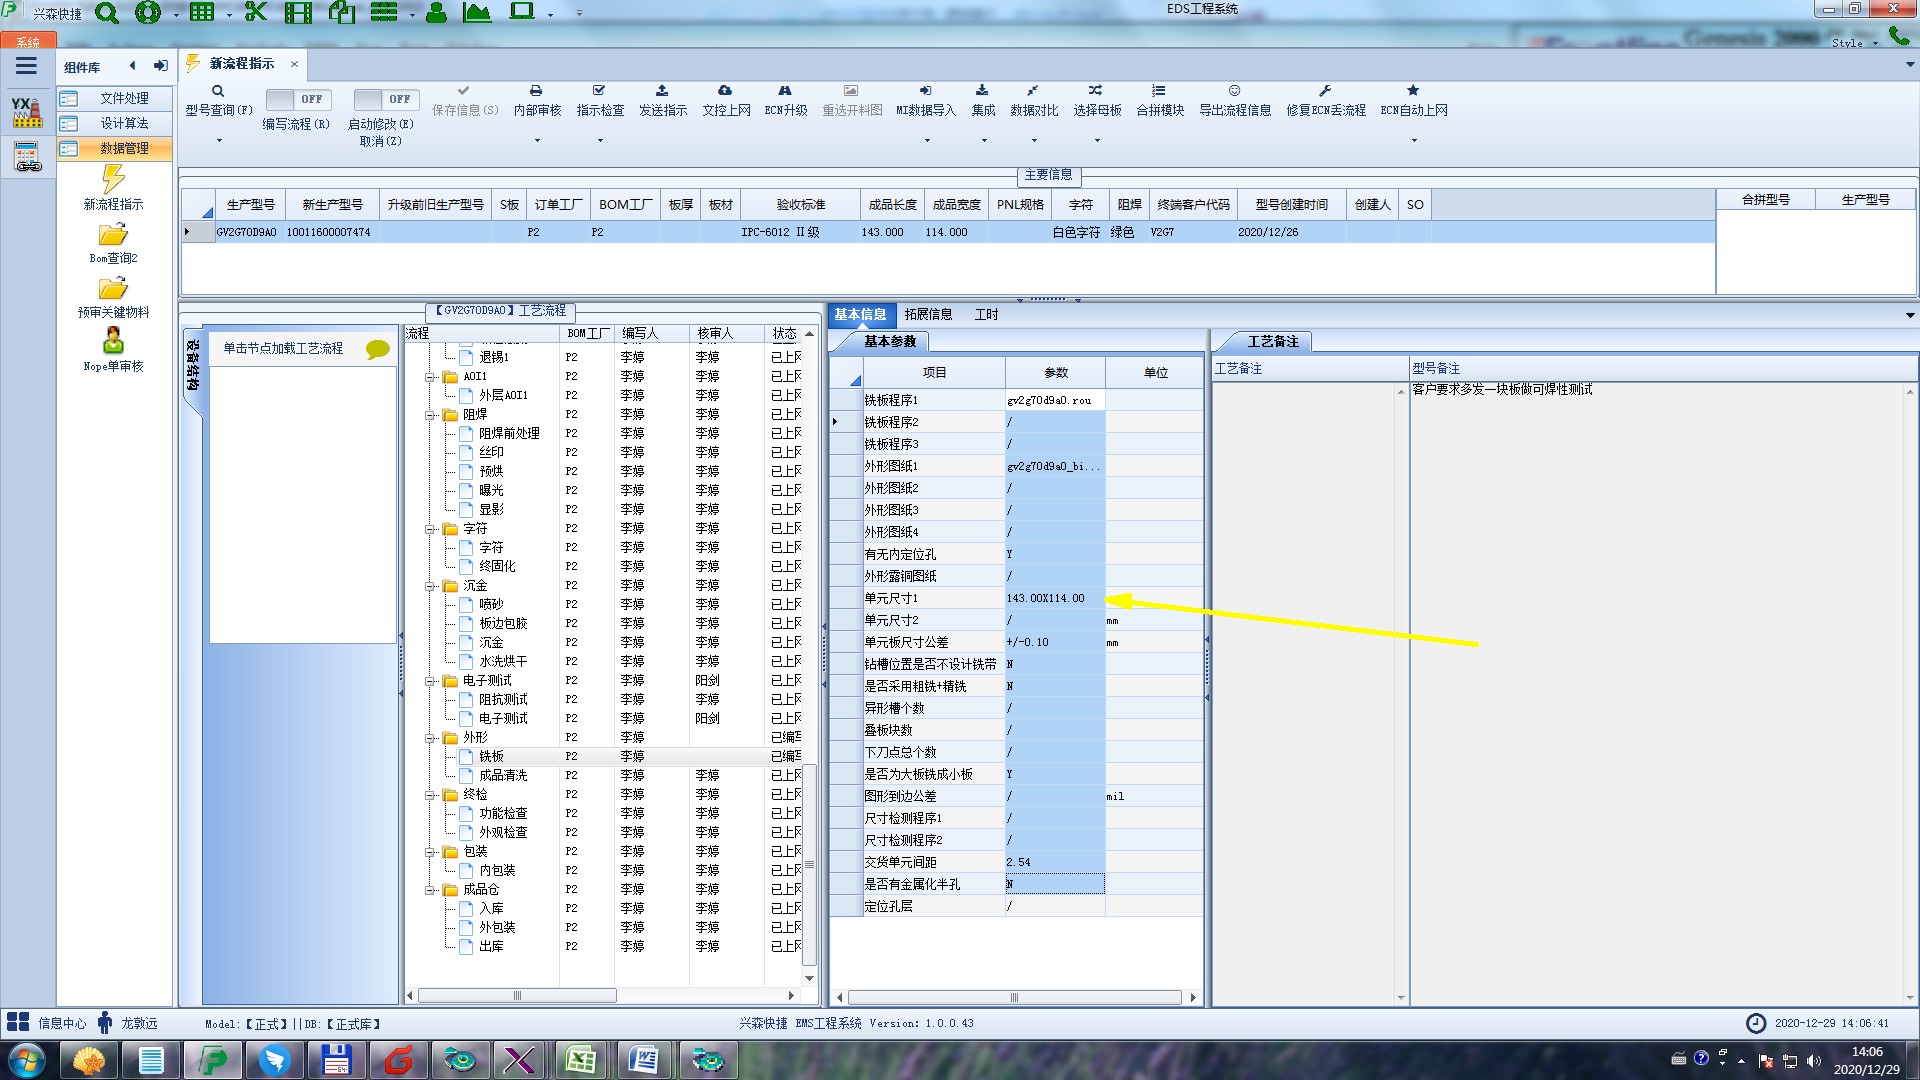Click the 单元尺寸1 parameter value cell
1920x1080 pixels.
pyautogui.click(x=1054, y=598)
